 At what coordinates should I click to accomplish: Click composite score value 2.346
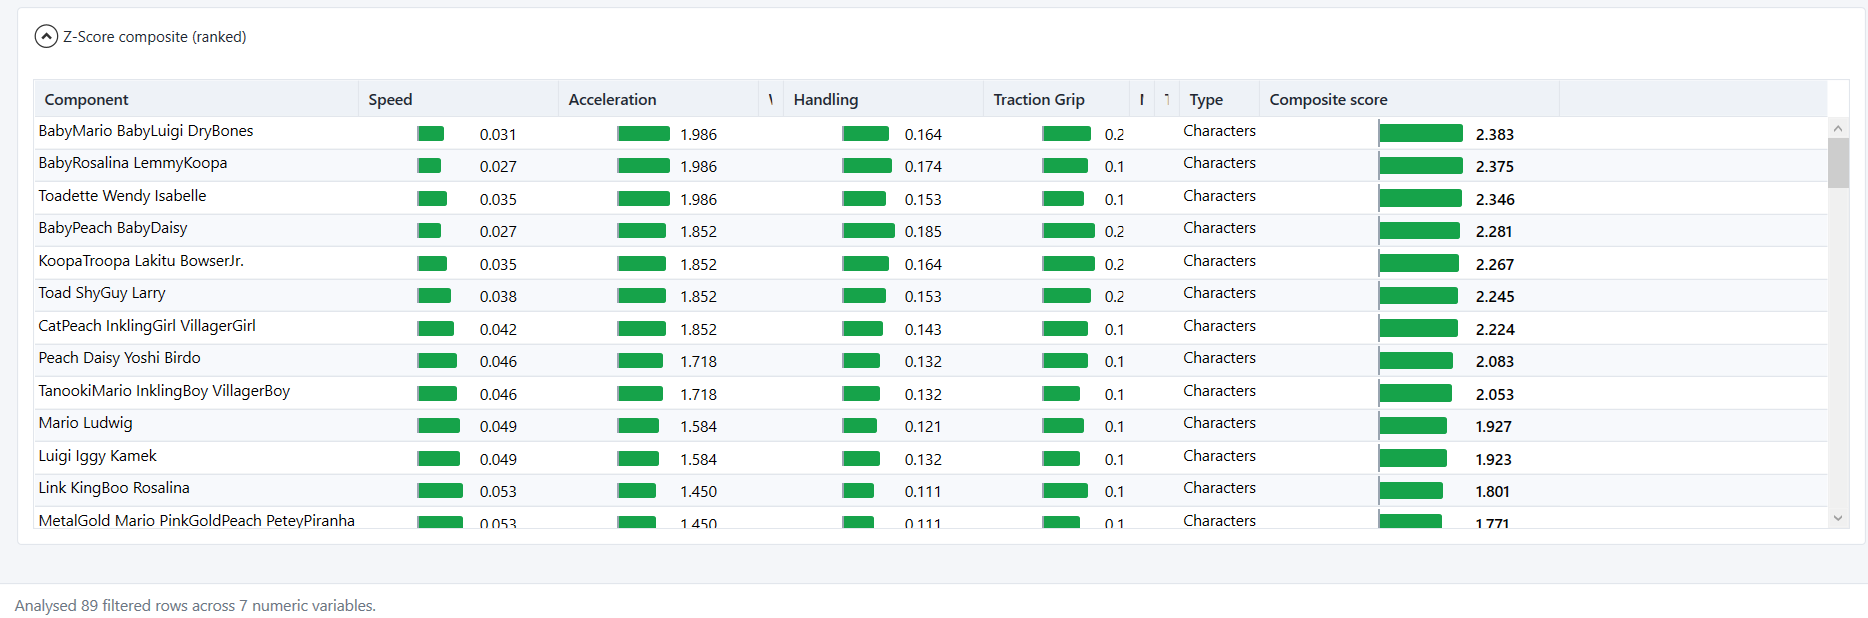tap(1494, 199)
